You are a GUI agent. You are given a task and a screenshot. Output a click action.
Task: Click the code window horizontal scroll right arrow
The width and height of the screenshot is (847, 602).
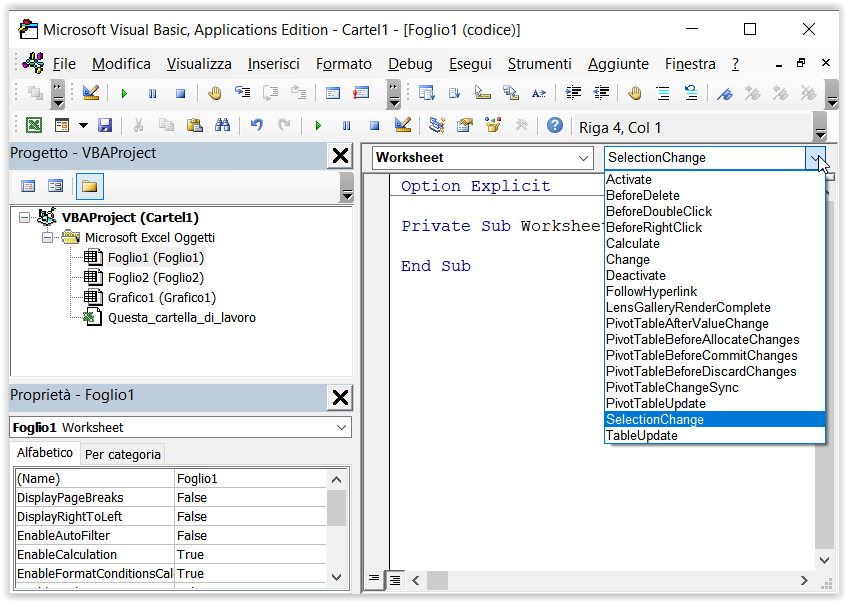pyautogui.click(x=804, y=580)
